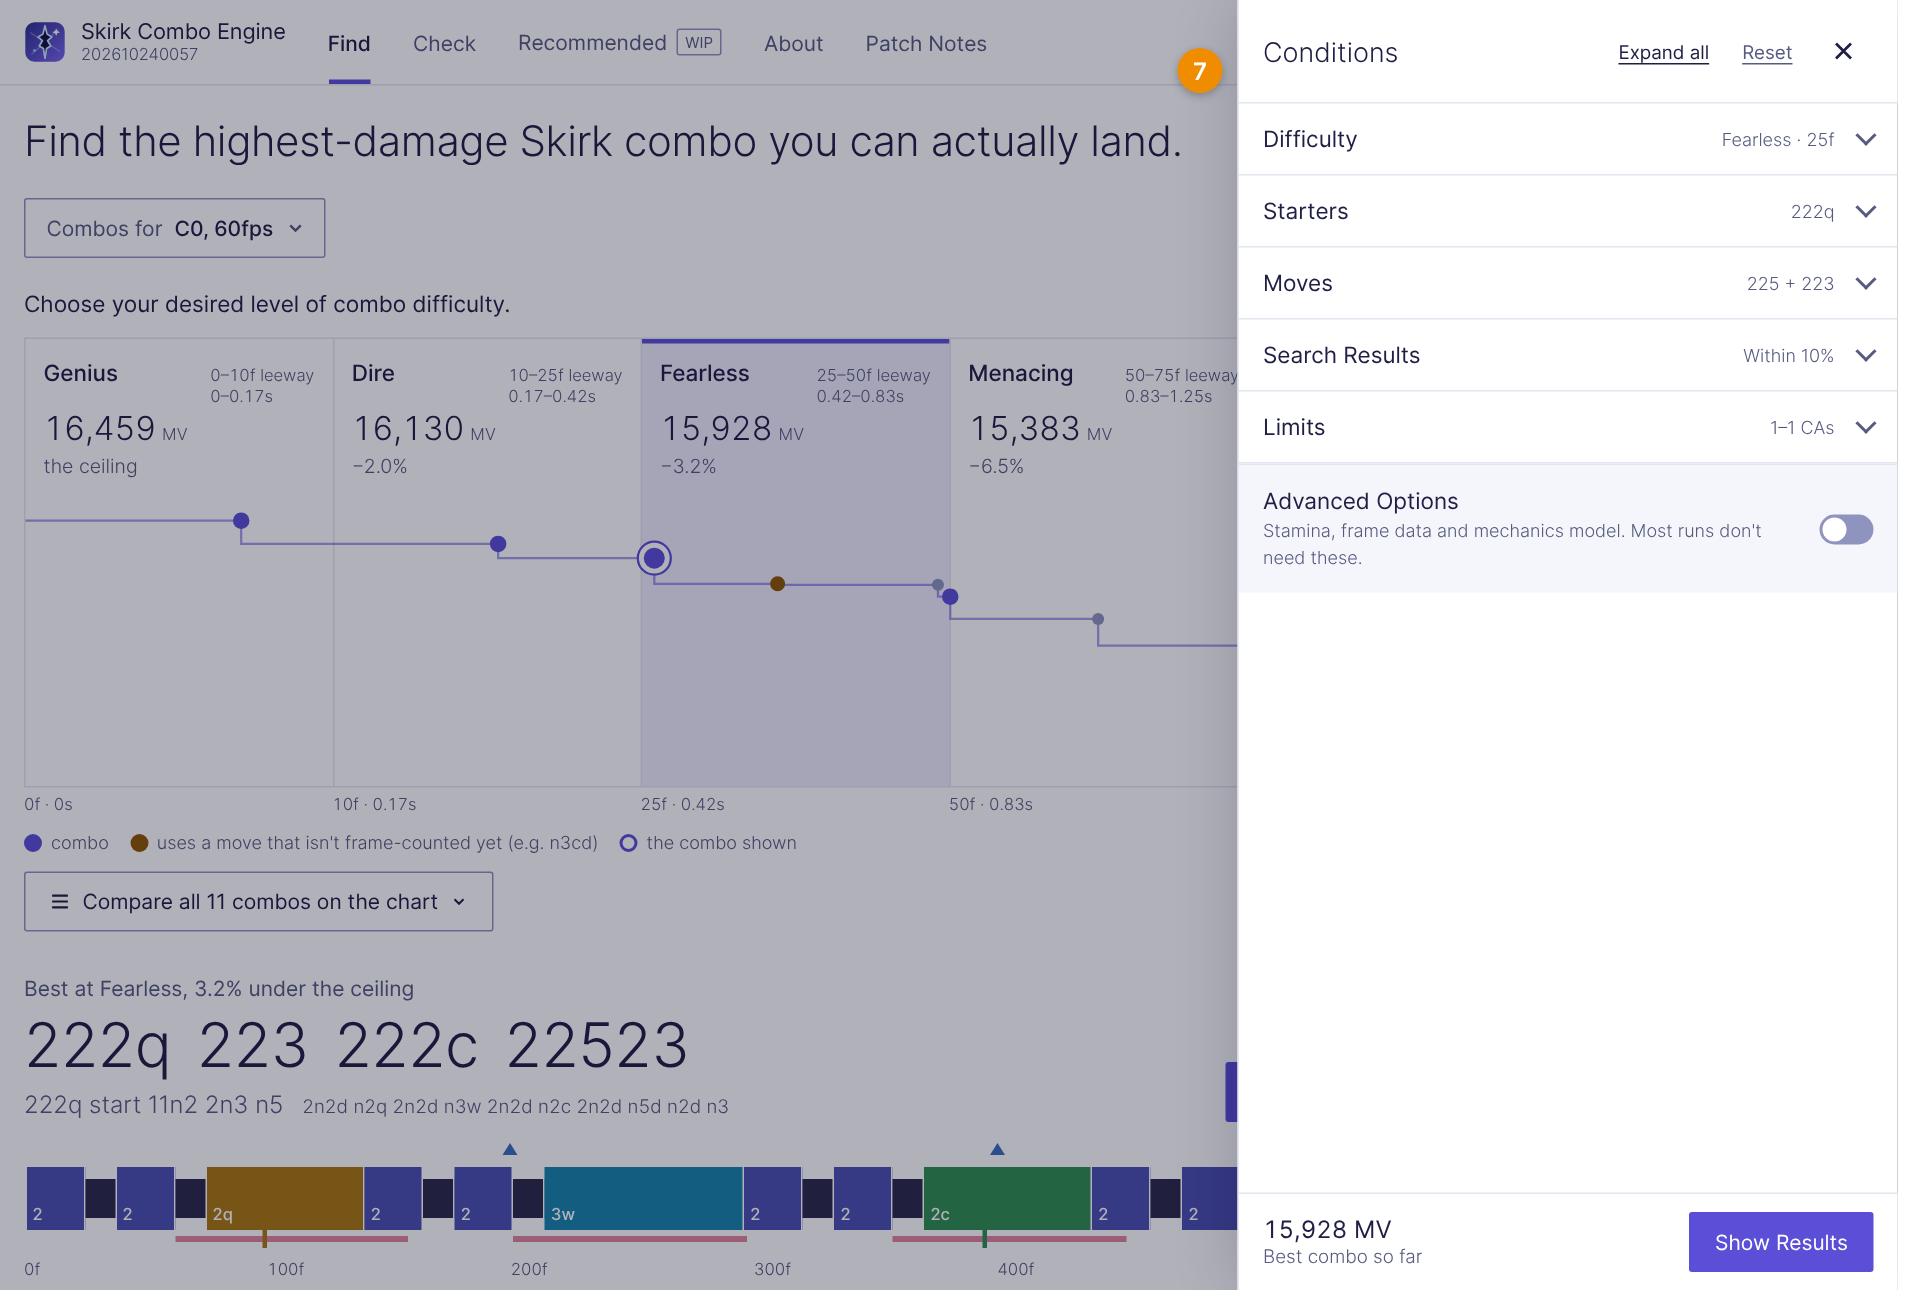The width and height of the screenshot is (1920, 1290).
Task: Expand the Moves section
Action: pyautogui.click(x=1567, y=283)
